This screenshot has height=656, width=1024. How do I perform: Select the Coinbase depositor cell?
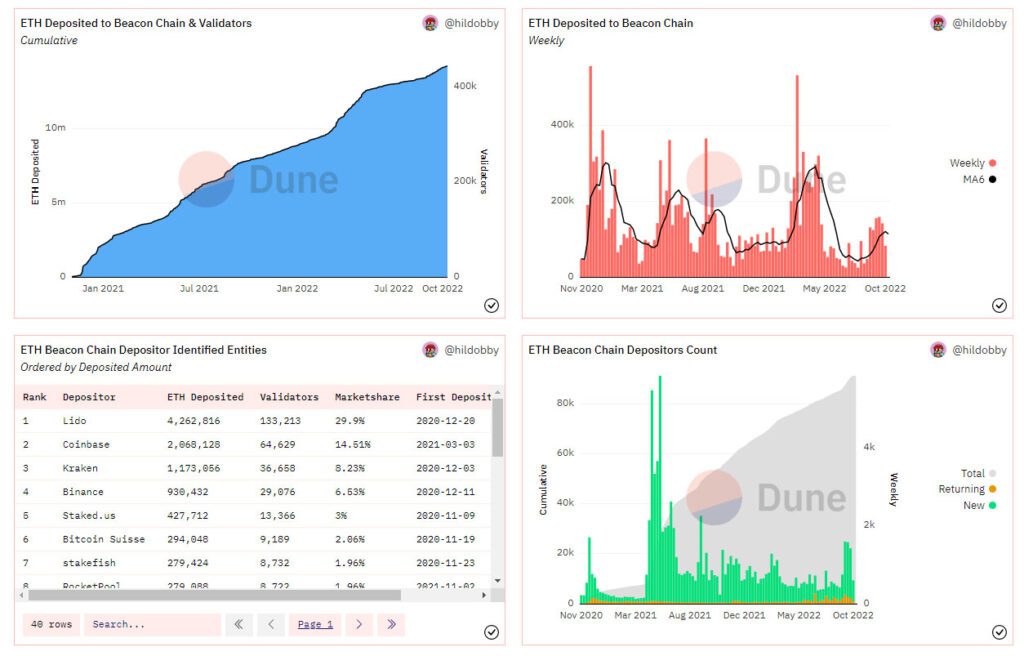(86, 444)
